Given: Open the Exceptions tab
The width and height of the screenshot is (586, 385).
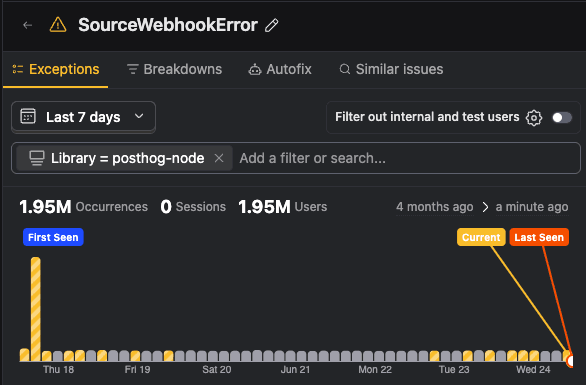Looking at the screenshot, I should tap(56, 70).
